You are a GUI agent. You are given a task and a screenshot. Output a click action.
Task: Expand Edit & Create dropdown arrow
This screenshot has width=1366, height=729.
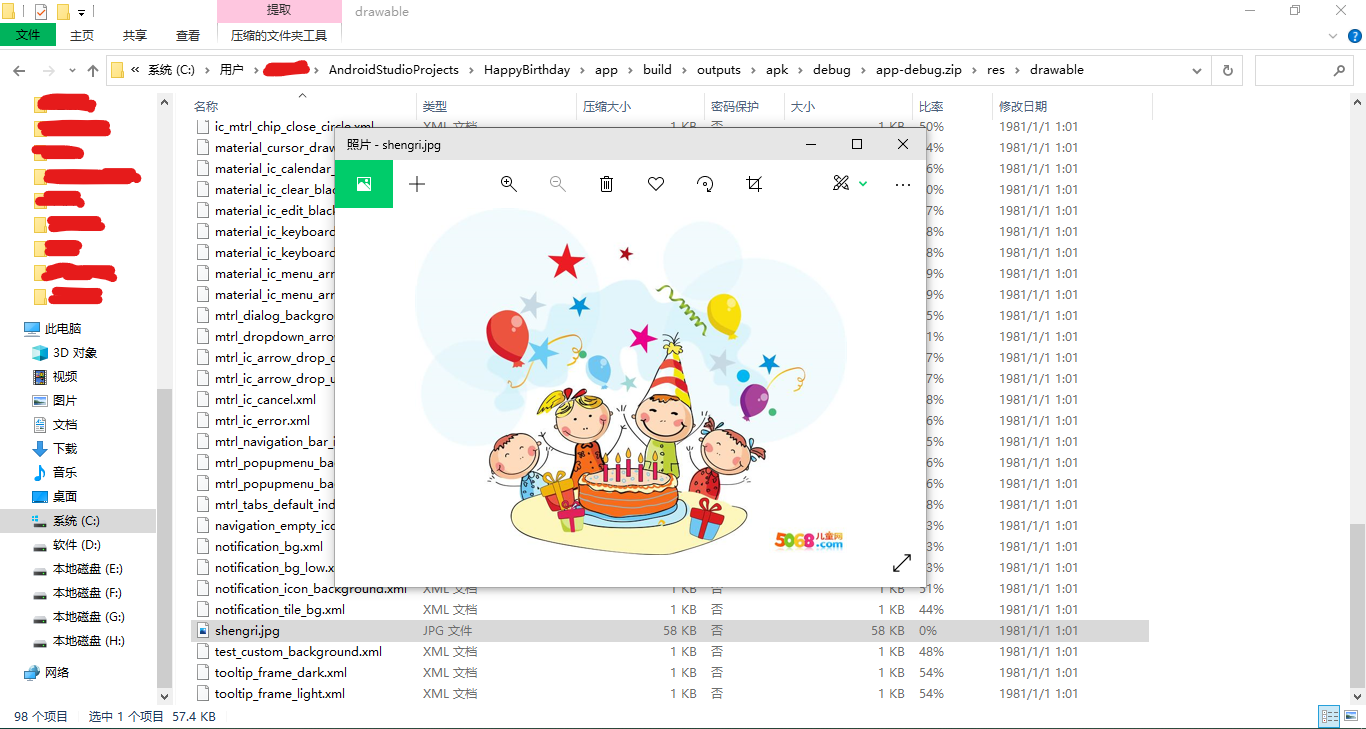[x=863, y=184]
